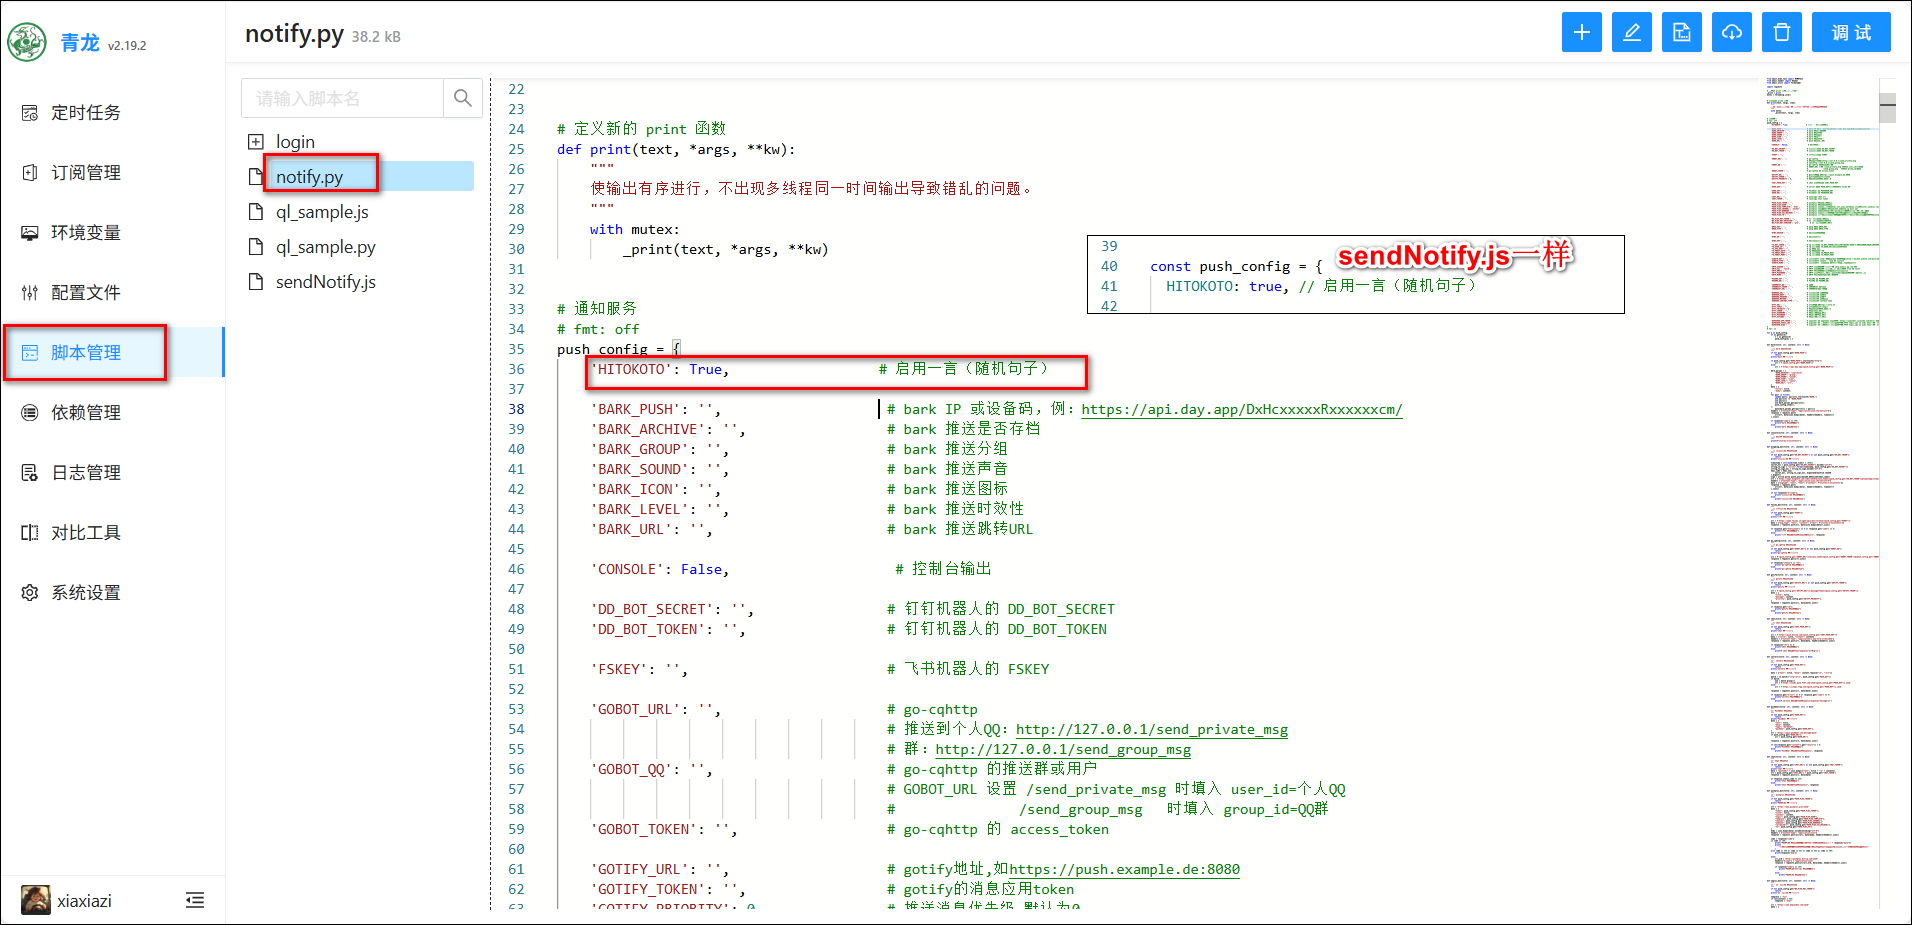Open ql_sample.py script
Viewport: 1912px width, 925px height.
tap(325, 247)
